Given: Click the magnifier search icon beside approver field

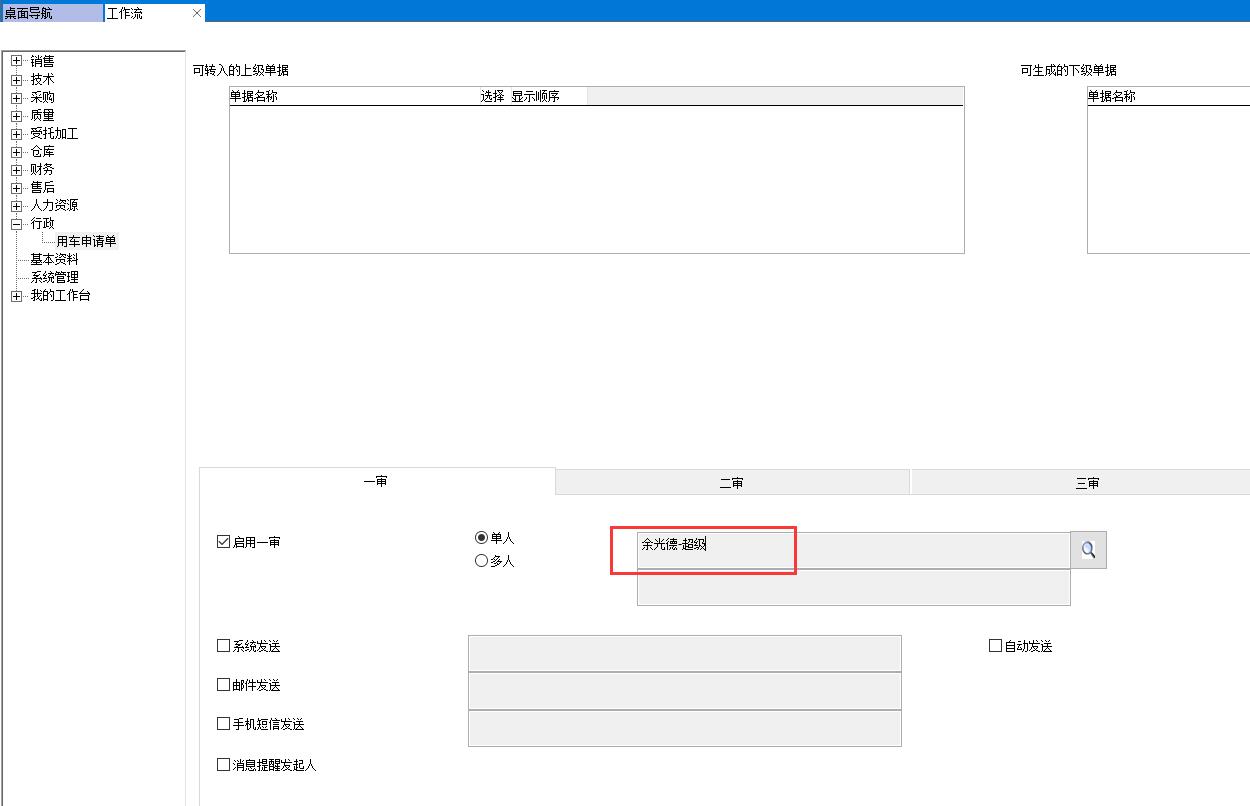Looking at the screenshot, I should tap(1088, 550).
